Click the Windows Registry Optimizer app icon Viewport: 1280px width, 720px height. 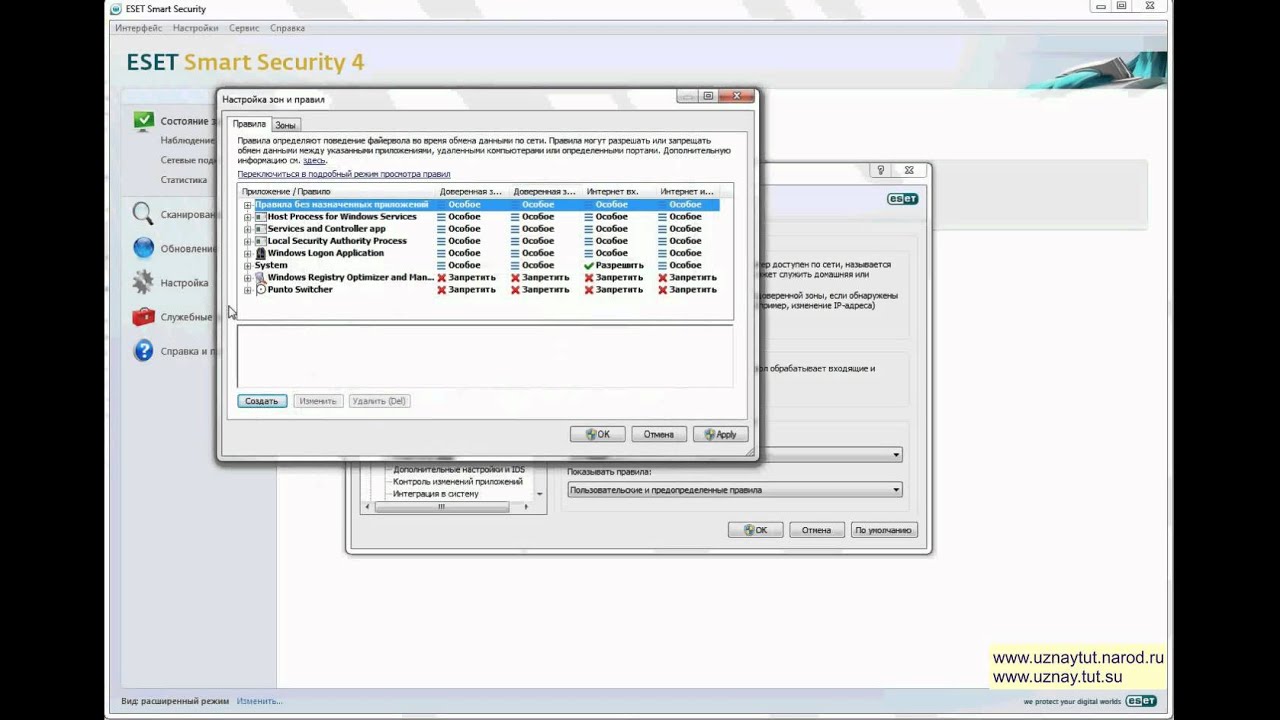click(260, 277)
